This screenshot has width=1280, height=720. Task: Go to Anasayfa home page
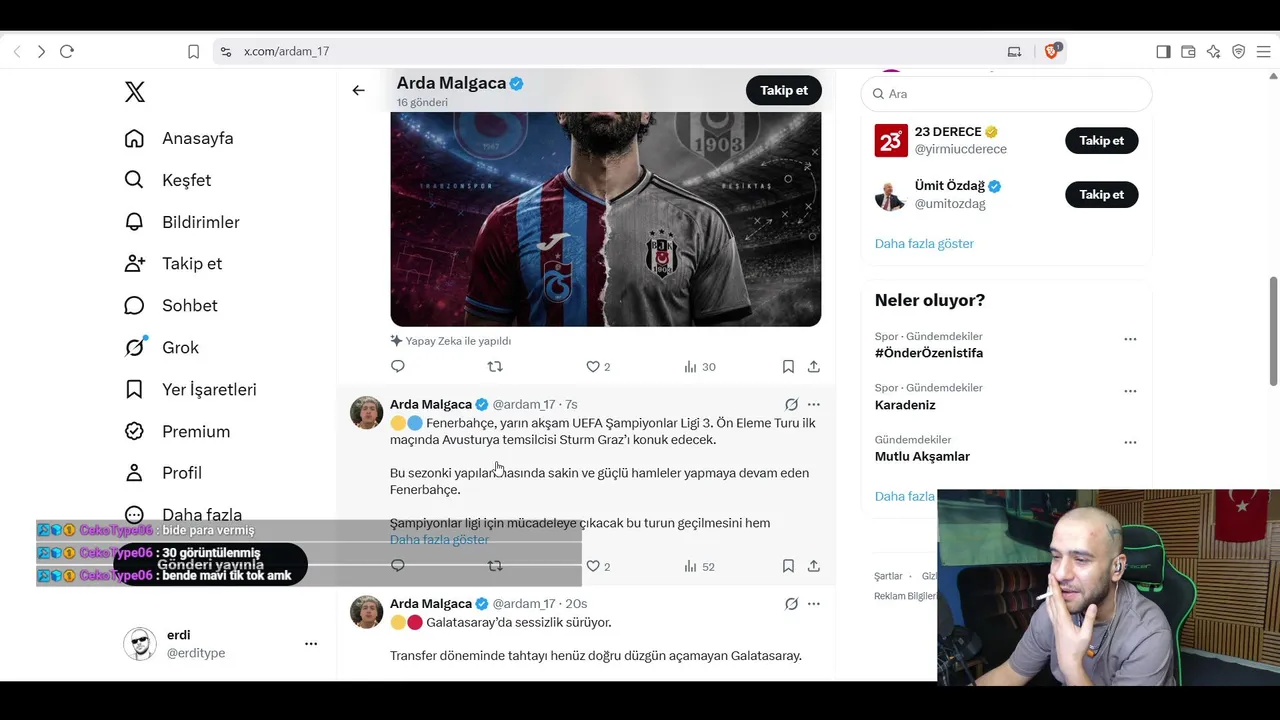179,138
